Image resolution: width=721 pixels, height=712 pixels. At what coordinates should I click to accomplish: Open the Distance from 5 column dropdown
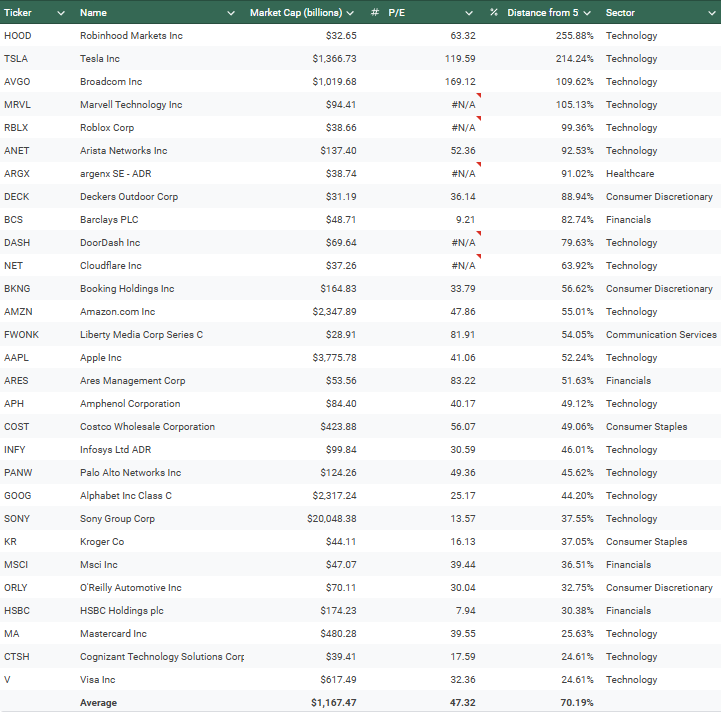(x=587, y=13)
